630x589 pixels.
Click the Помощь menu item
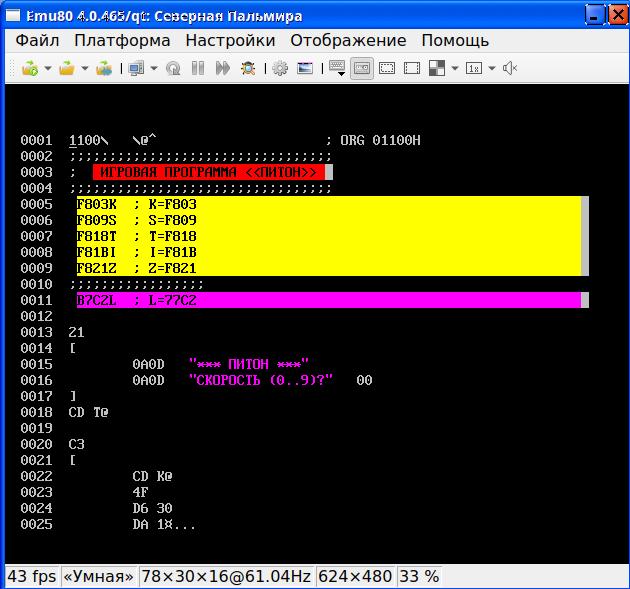(x=455, y=40)
